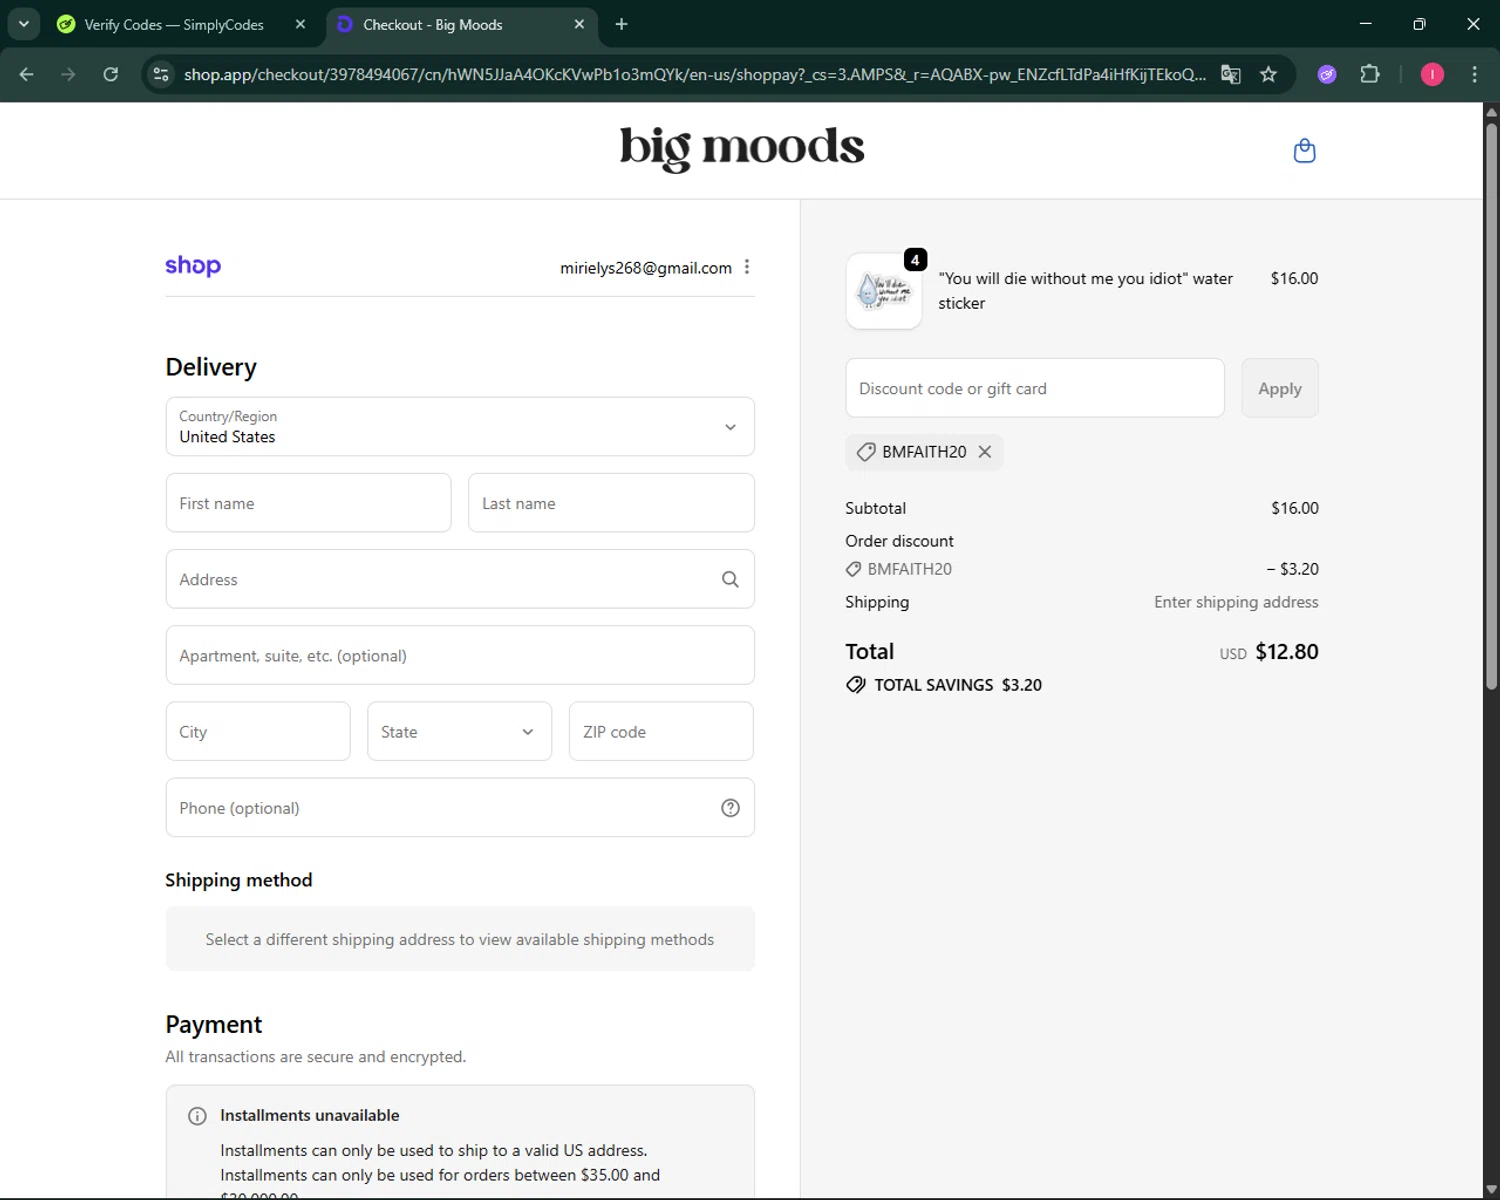This screenshot has height=1200, width=1500.
Task: Click the tag icon in BMFAITH20 chip
Action: click(866, 452)
